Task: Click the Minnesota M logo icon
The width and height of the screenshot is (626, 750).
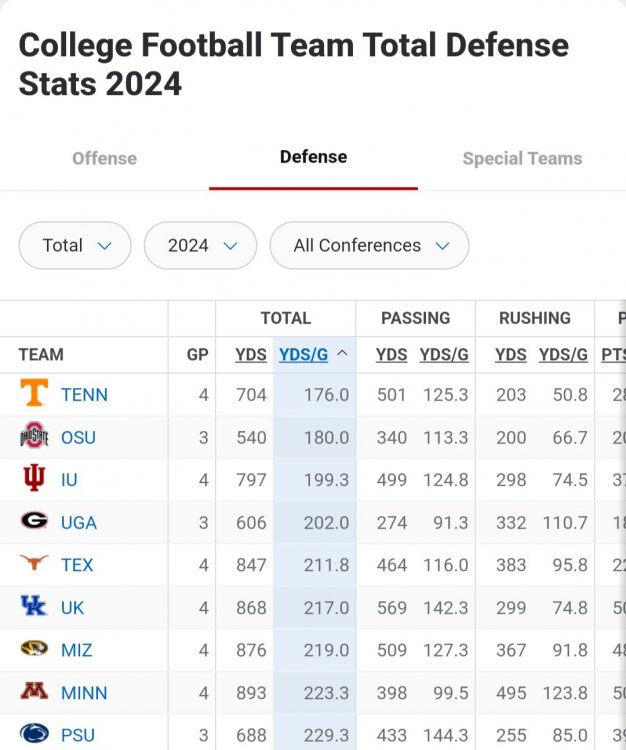Action: (x=34, y=692)
